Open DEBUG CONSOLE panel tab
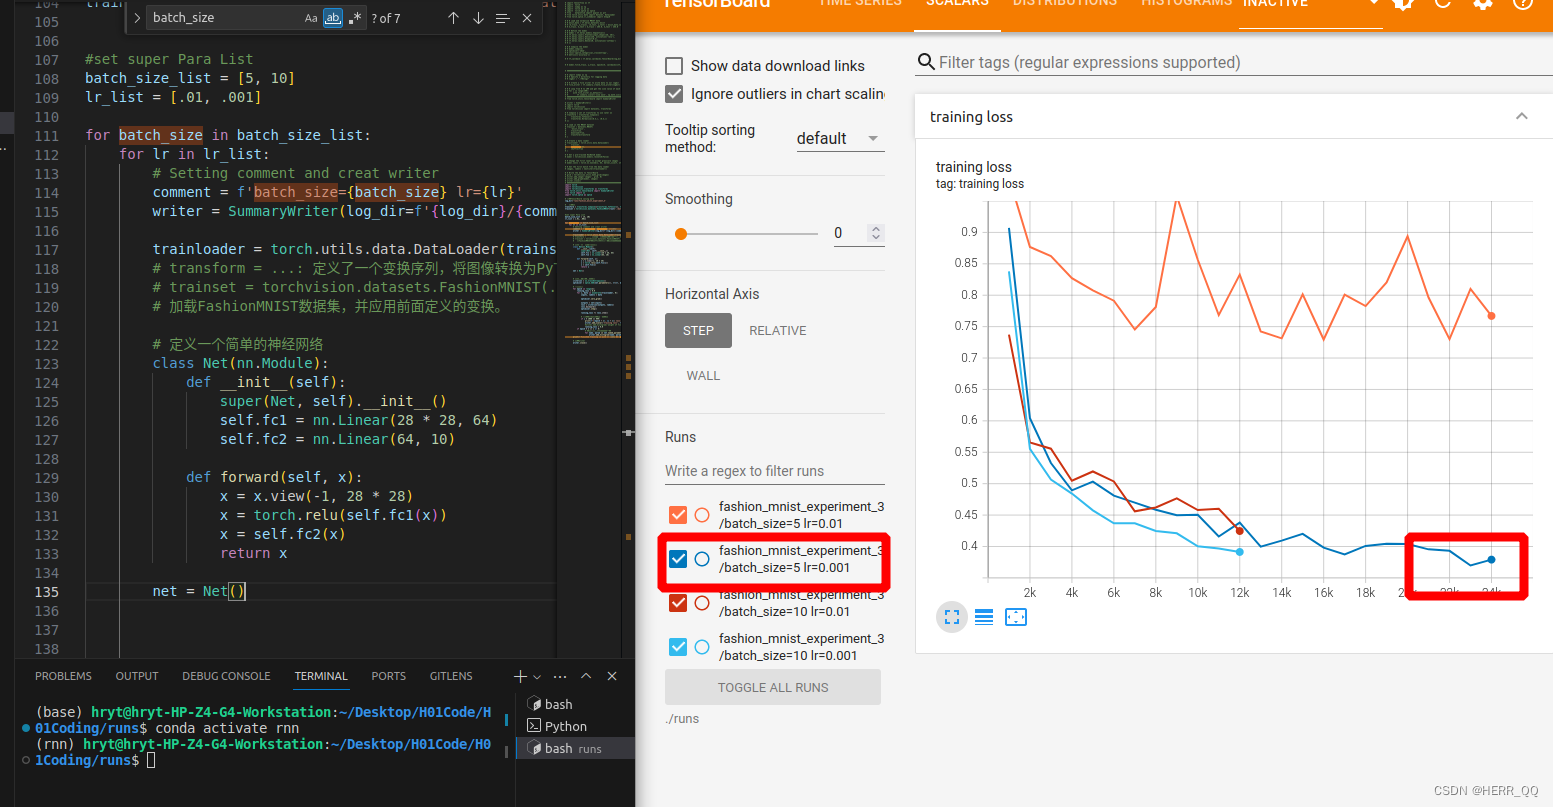This screenshot has height=807, width=1553. (x=226, y=677)
